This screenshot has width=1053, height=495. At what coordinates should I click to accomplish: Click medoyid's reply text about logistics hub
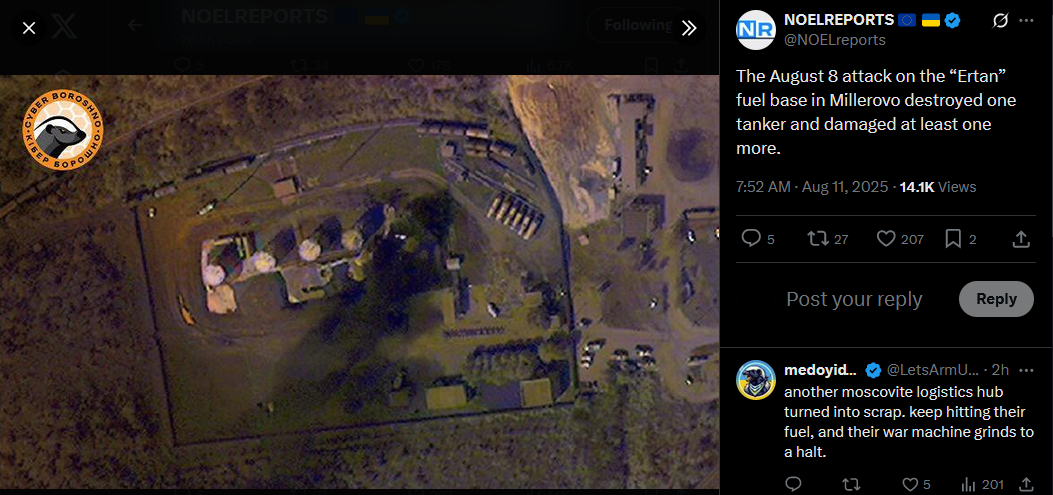[x=909, y=422]
